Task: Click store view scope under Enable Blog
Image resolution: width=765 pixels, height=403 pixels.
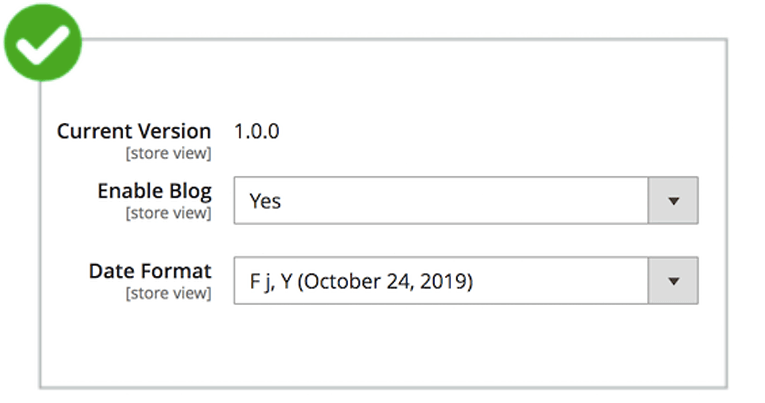Action: [167, 213]
